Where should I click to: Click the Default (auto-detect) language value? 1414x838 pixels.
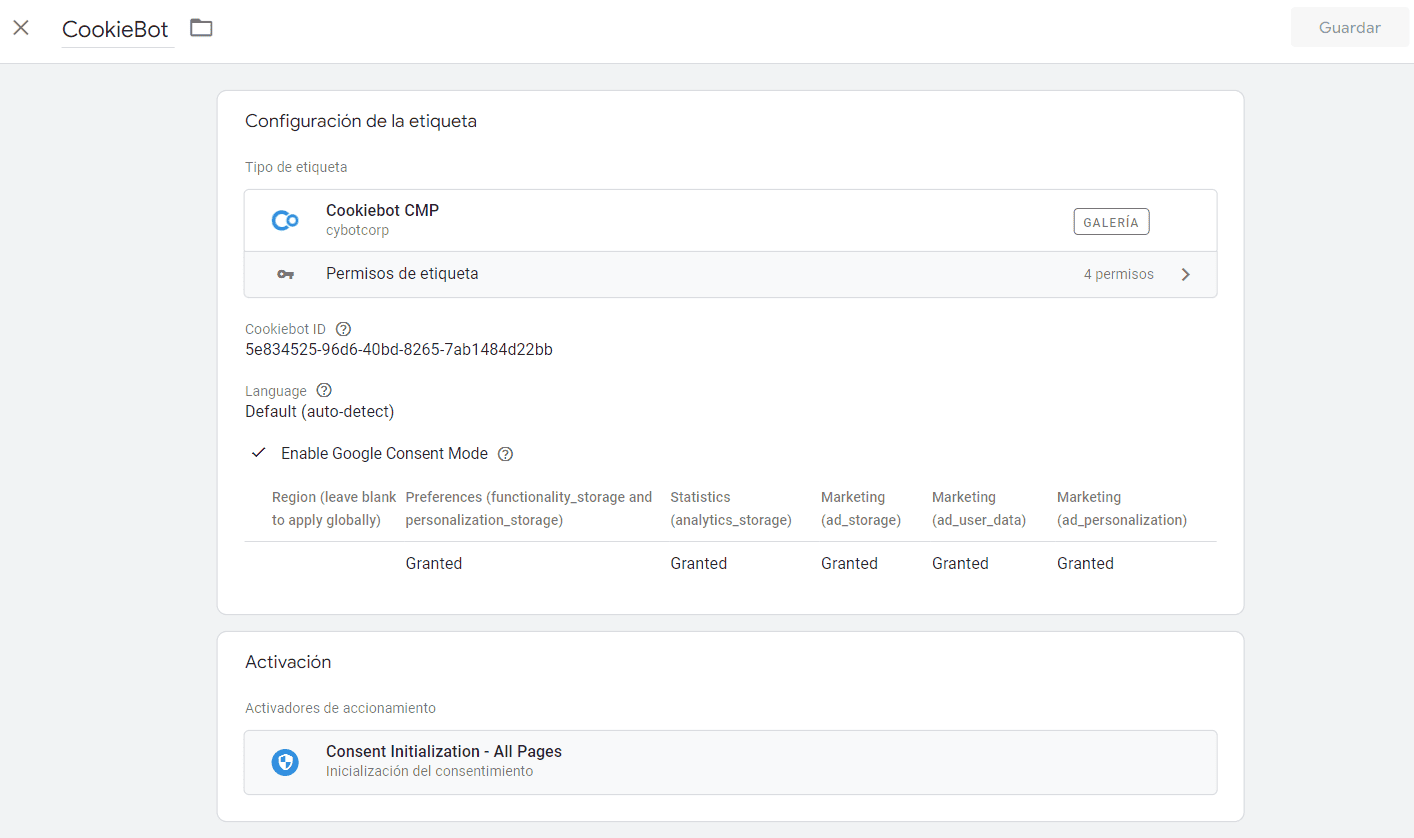point(320,411)
